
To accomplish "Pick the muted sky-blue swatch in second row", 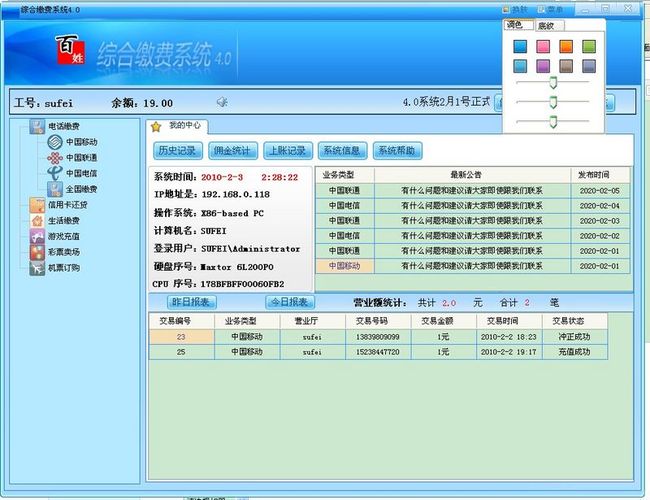I will click(520, 66).
